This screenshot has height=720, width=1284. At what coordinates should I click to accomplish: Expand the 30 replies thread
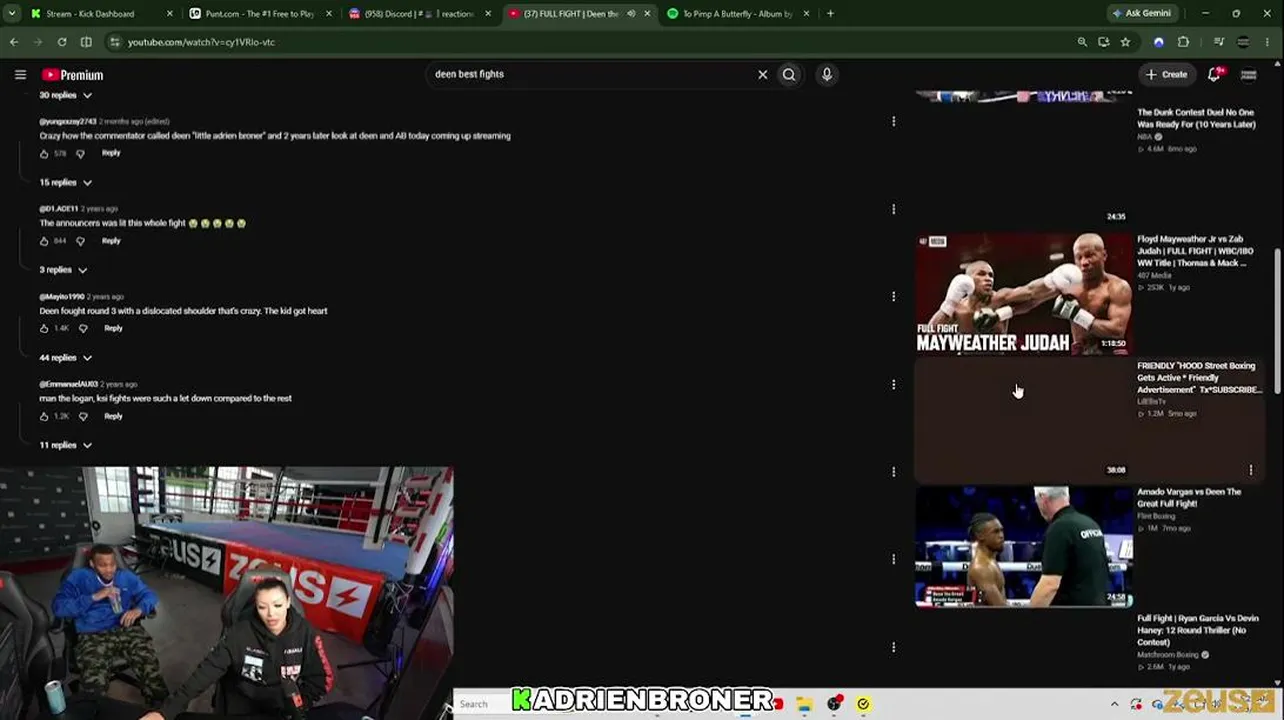tap(66, 95)
